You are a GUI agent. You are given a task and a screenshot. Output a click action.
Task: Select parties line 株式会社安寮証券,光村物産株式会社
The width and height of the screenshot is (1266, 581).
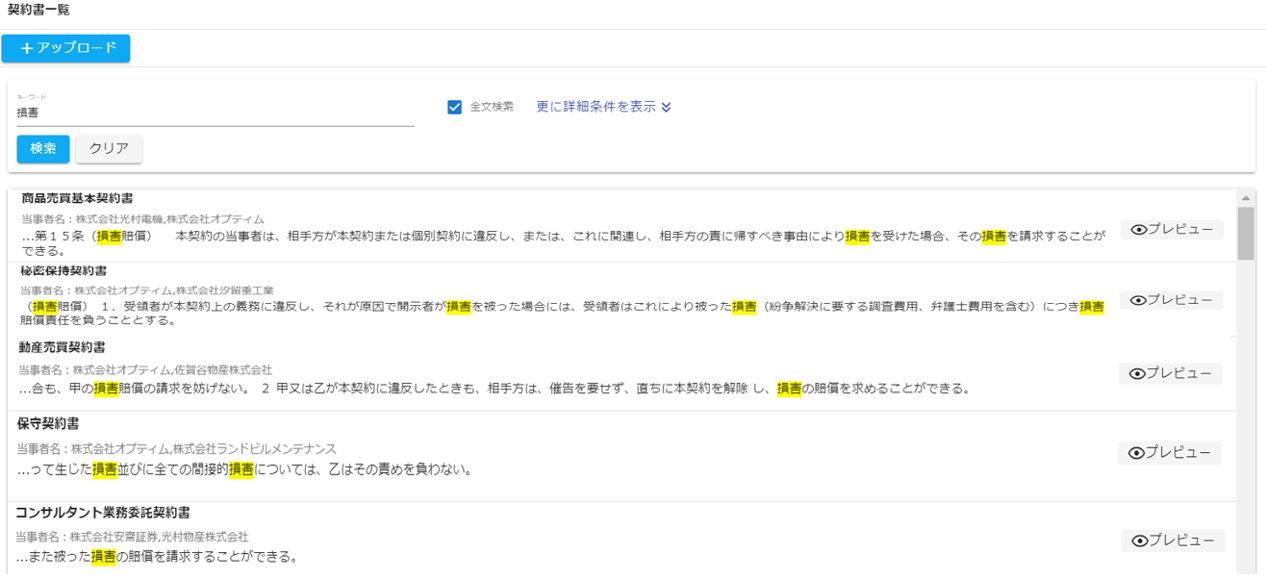[x=132, y=537]
